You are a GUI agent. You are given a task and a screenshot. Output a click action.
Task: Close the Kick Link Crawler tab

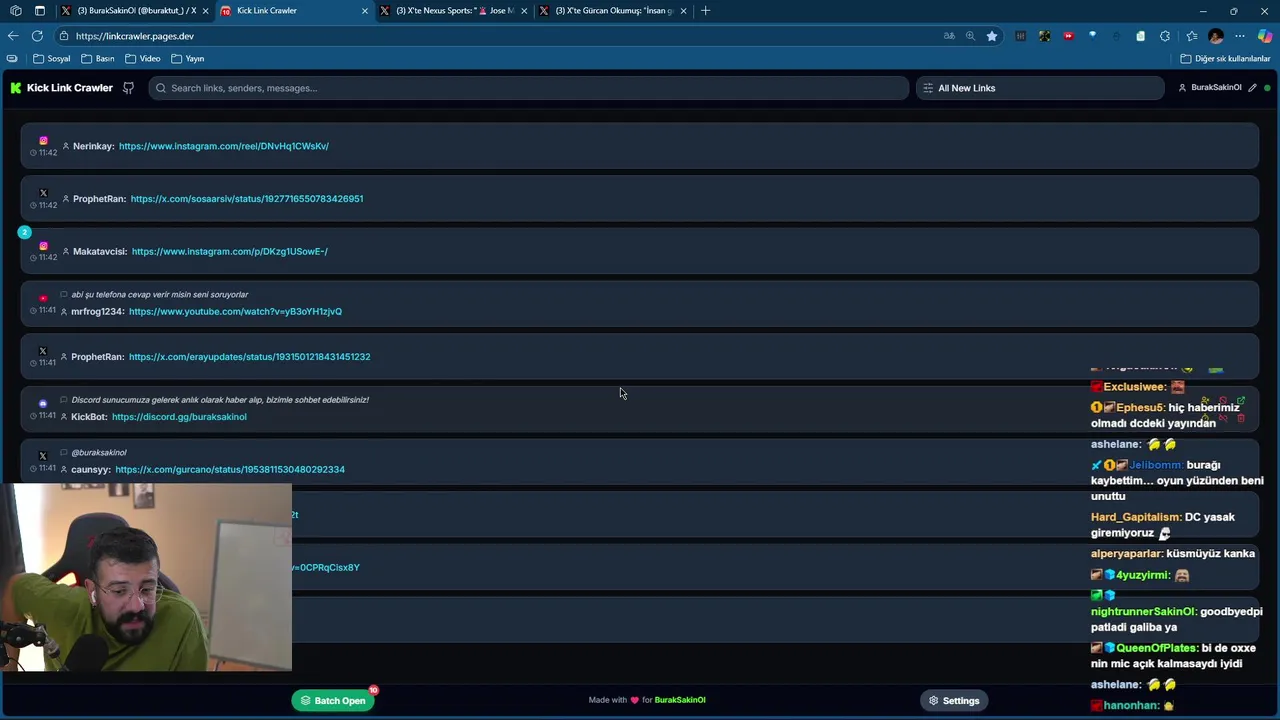pos(365,11)
